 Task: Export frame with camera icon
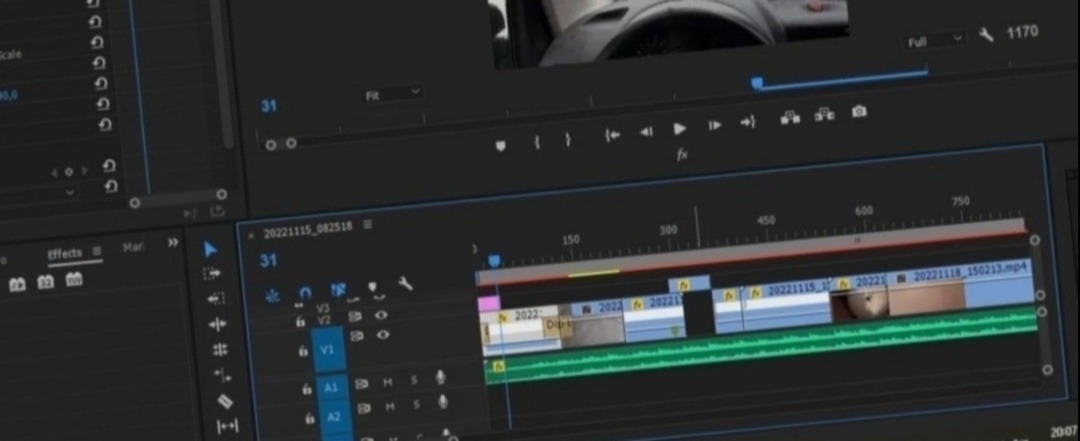coord(859,111)
